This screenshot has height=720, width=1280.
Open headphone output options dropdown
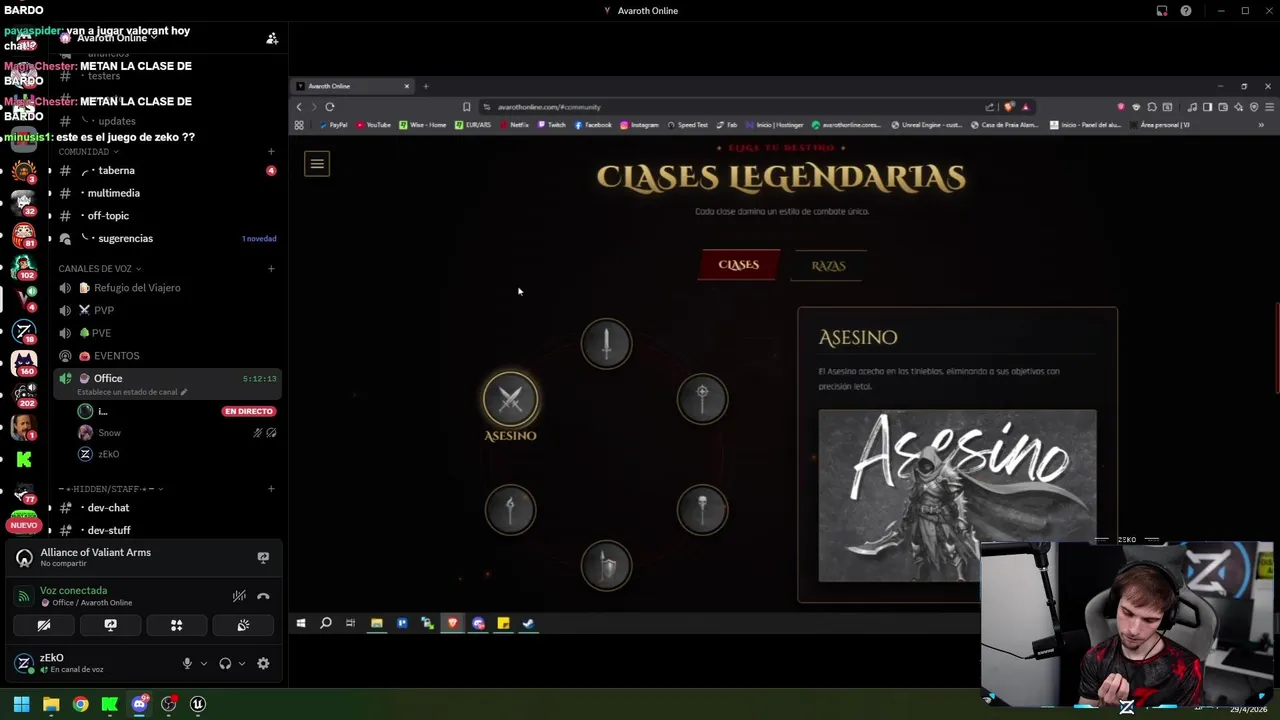[x=241, y=663]
